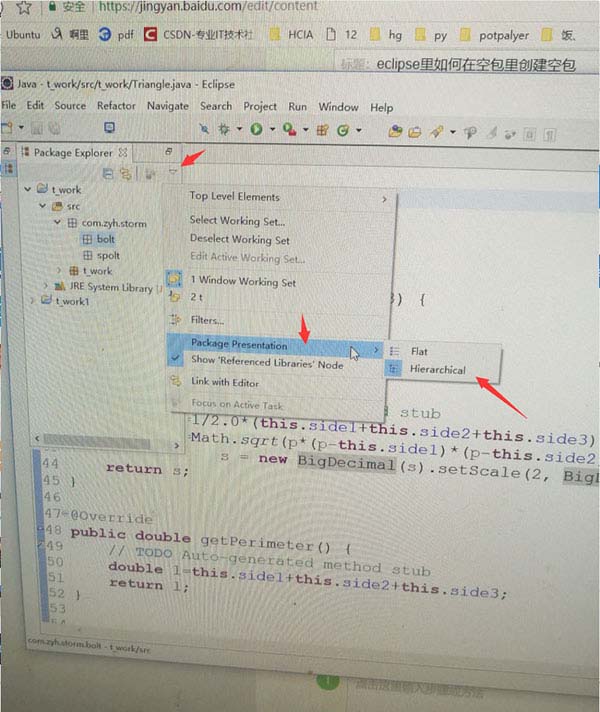Open the Search icon dropdown arrow
Viewport: 600px width, 712px height.
[453, 133]
